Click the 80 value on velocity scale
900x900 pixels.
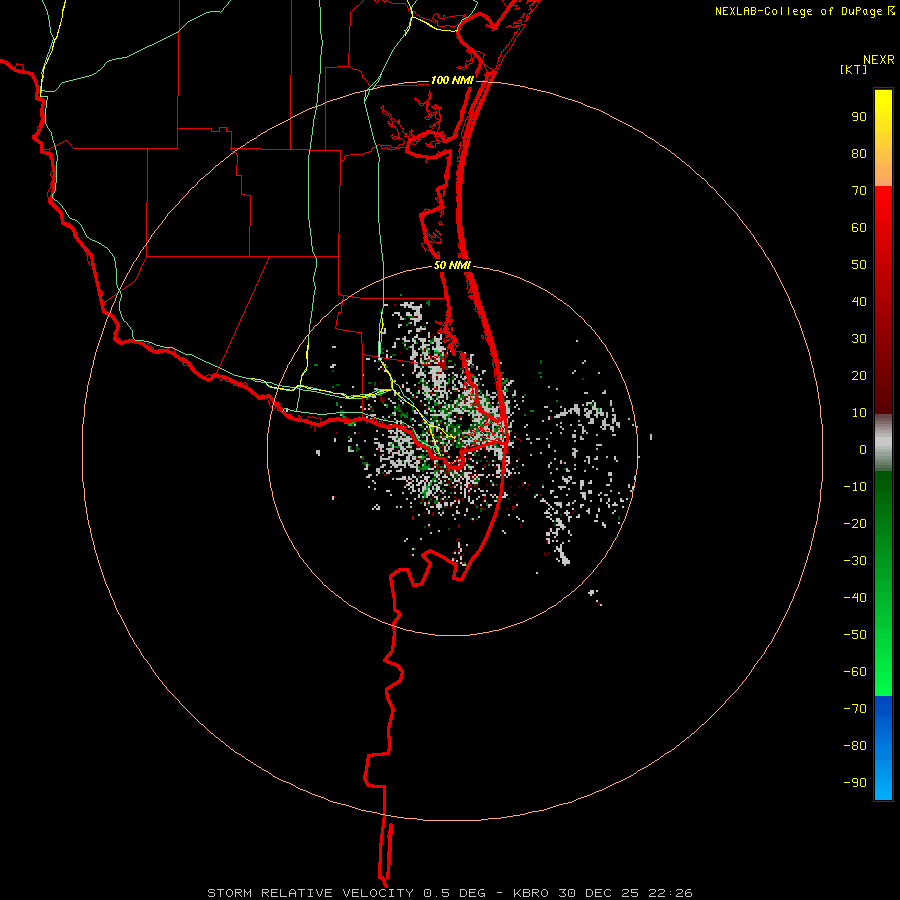pyautogui.click(x=859, y=154)
